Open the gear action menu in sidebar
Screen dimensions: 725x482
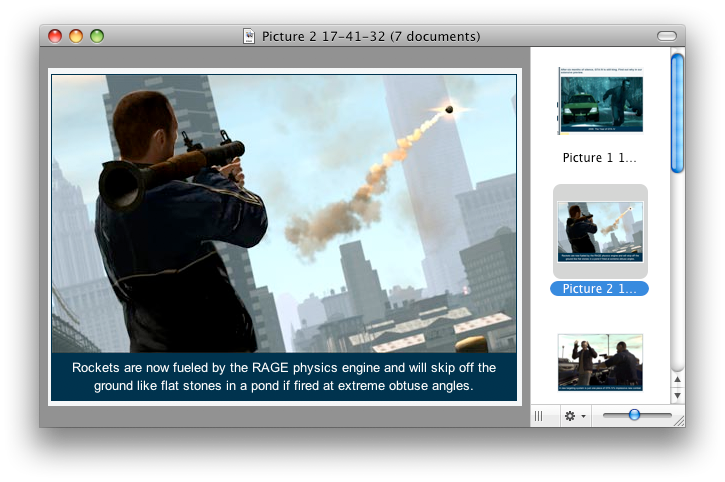click(x=575, y=416)
